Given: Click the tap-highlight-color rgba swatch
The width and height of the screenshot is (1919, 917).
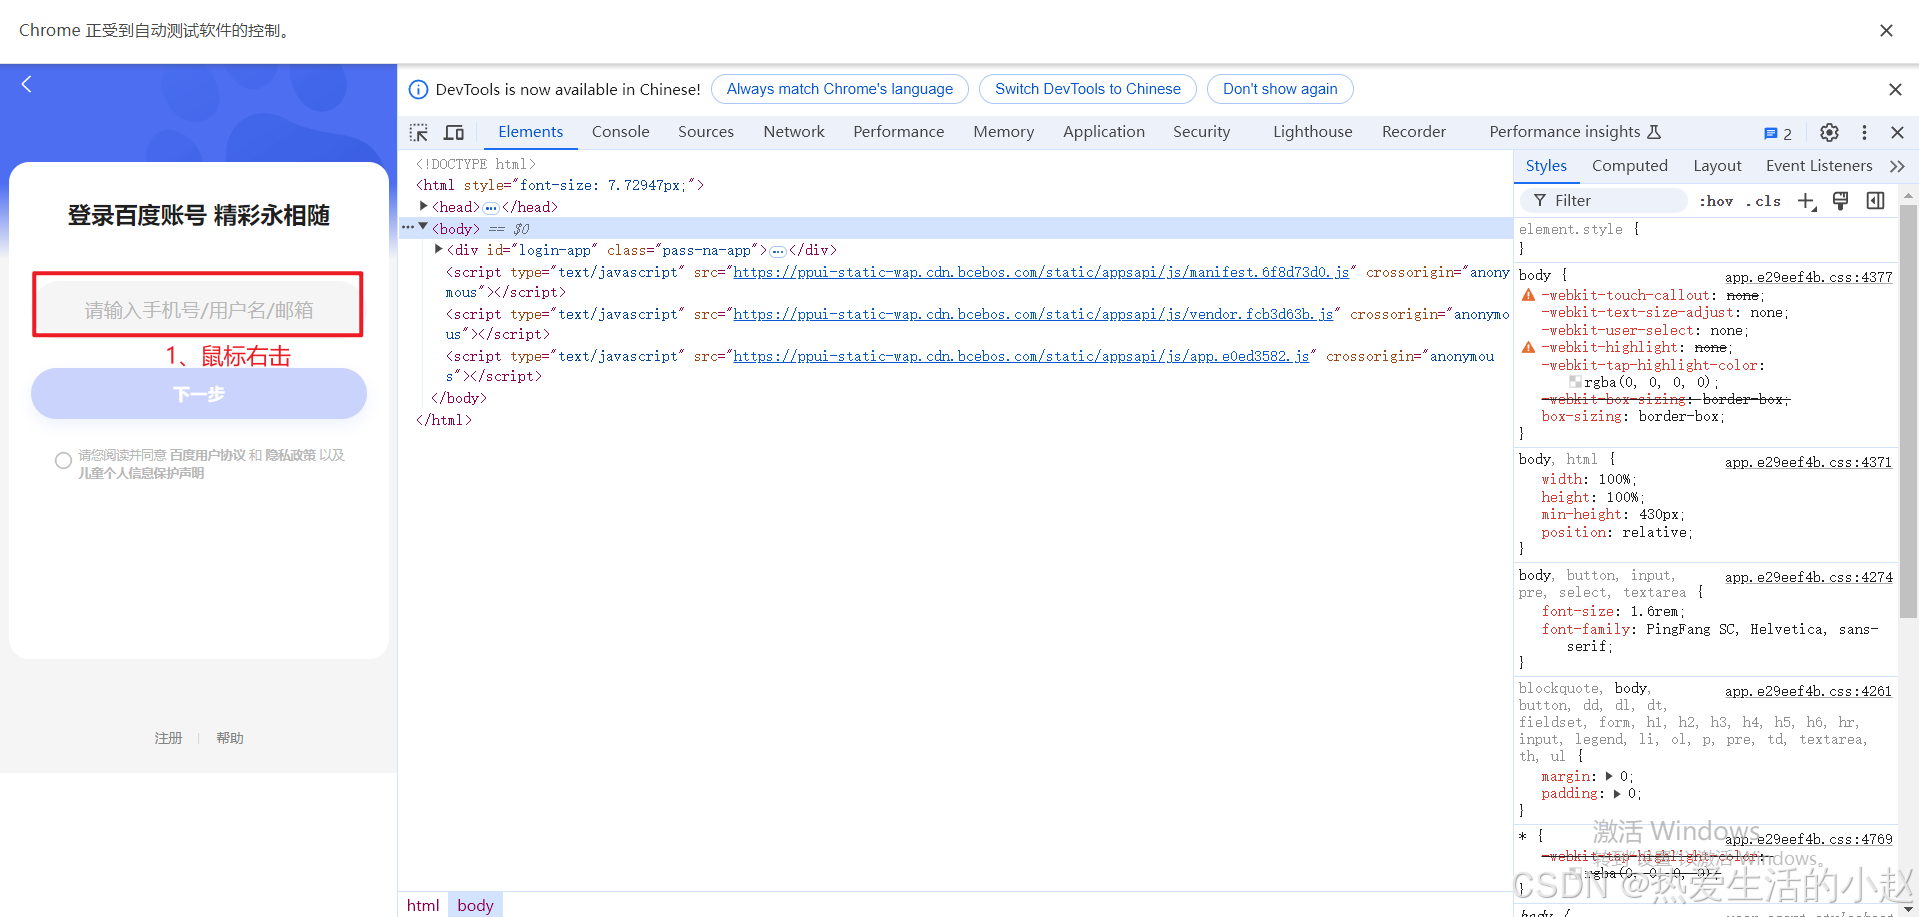Looking at the screenshot, I should pyautogui.click(x=1575, y=382).
